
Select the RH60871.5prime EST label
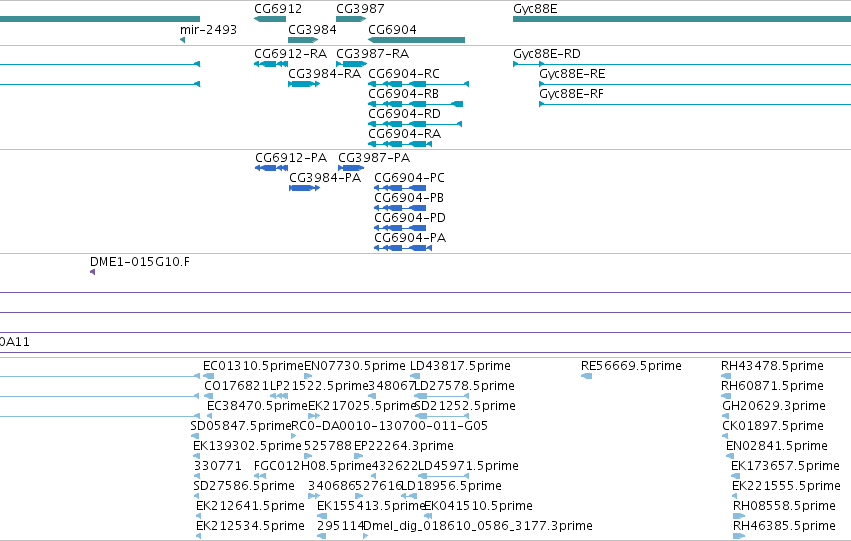coord(772,386)
